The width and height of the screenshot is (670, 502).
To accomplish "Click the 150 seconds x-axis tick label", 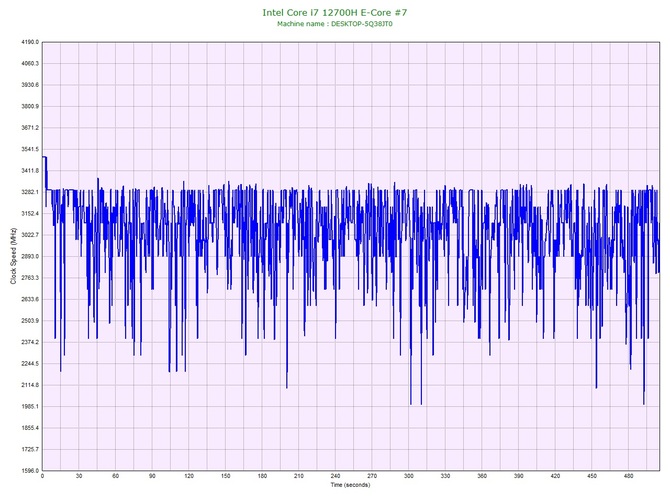I will [x=226, y=476].
